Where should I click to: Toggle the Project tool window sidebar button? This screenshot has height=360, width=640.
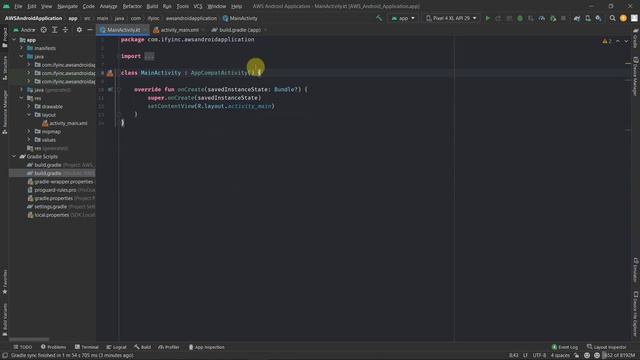click(5, 38)
